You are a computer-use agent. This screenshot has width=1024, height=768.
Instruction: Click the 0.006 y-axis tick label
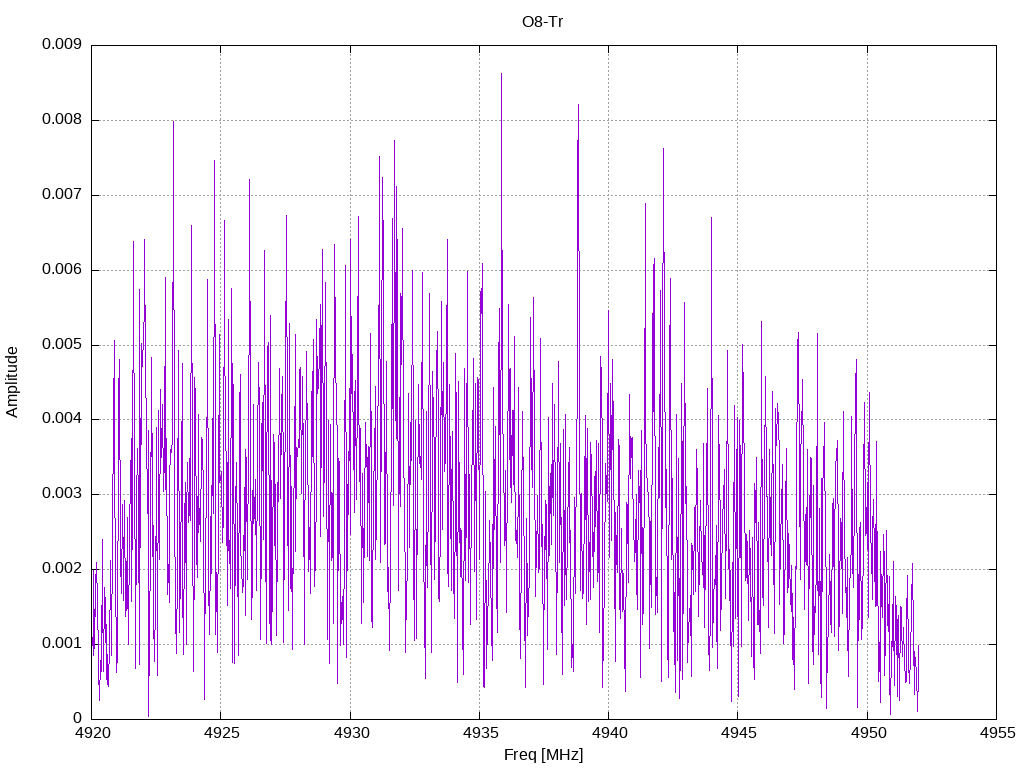62,270
